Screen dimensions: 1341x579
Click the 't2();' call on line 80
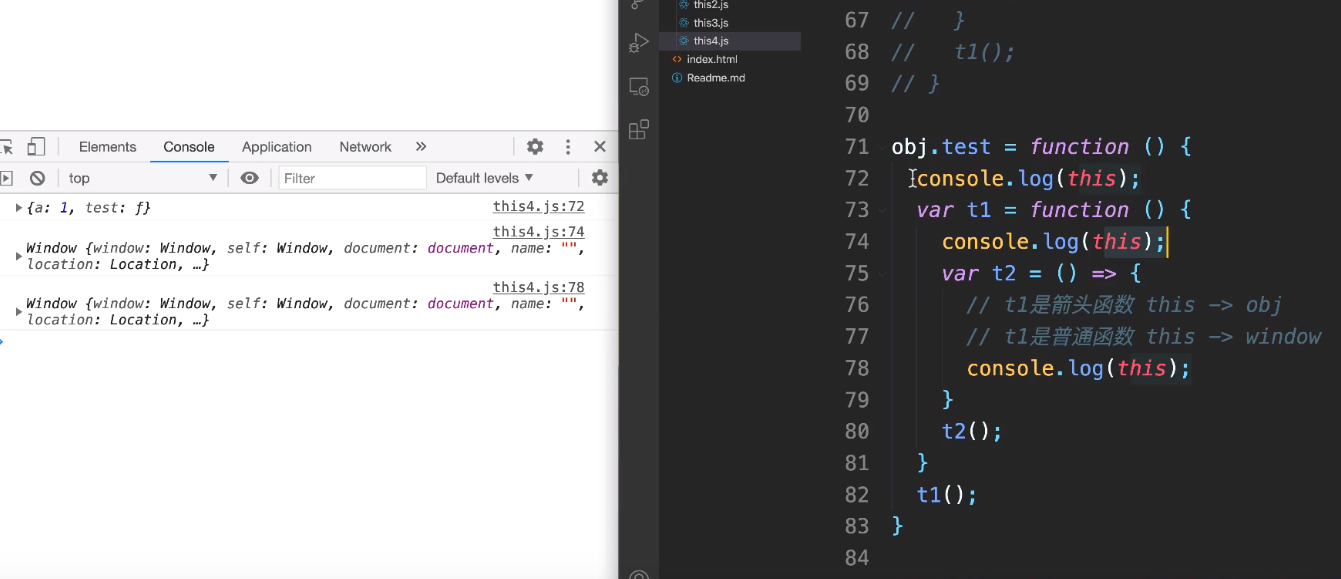[972, 431]
